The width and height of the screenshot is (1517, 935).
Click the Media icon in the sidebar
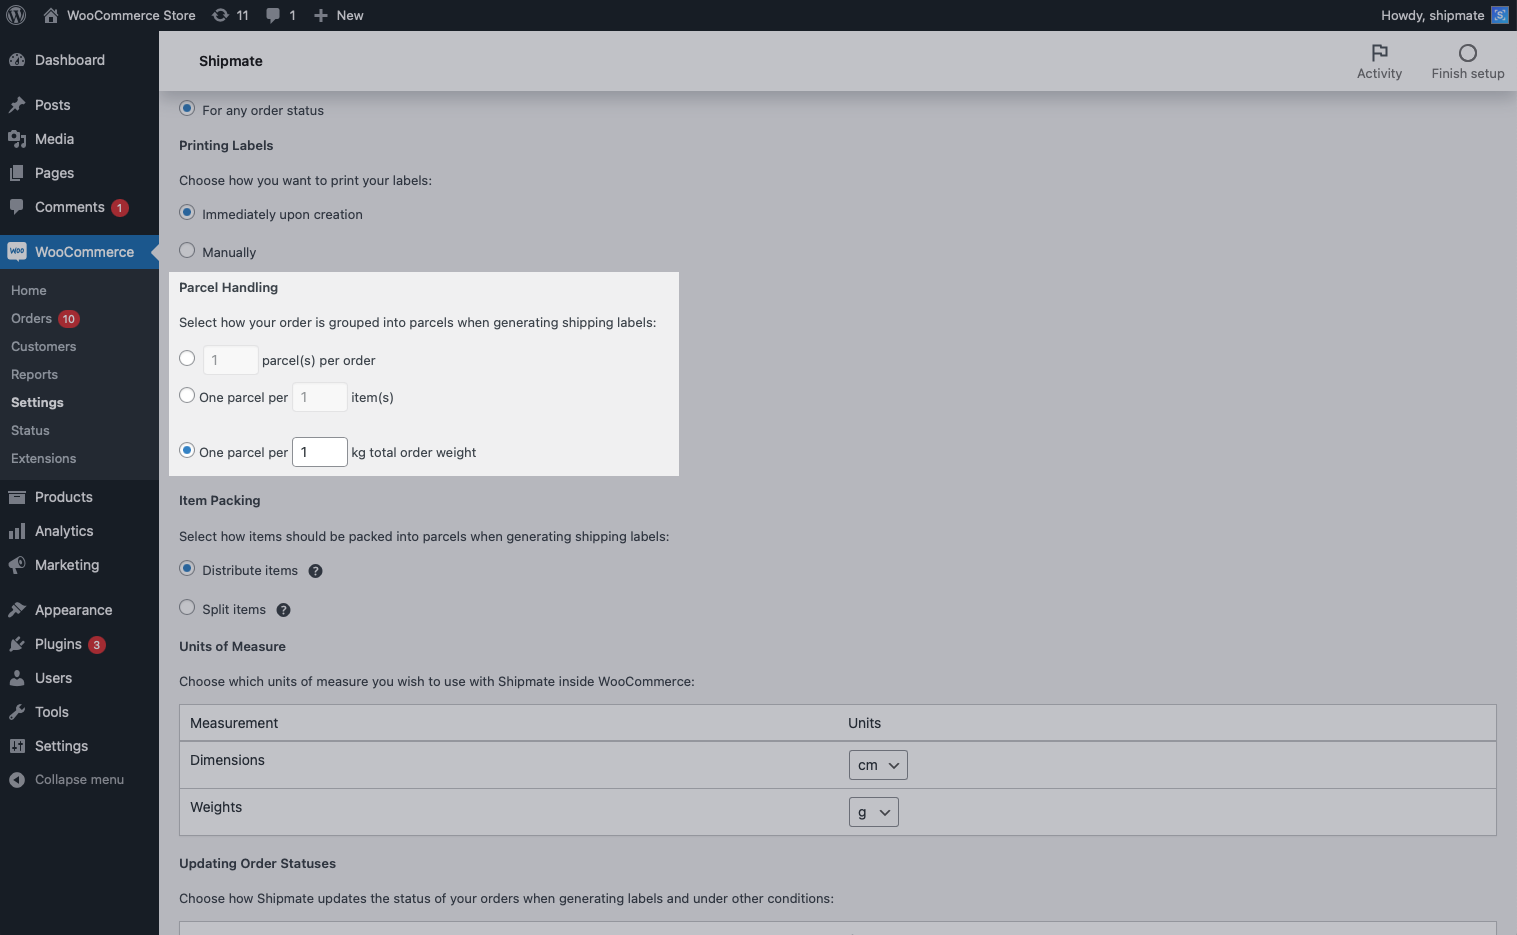pos(17,139)
